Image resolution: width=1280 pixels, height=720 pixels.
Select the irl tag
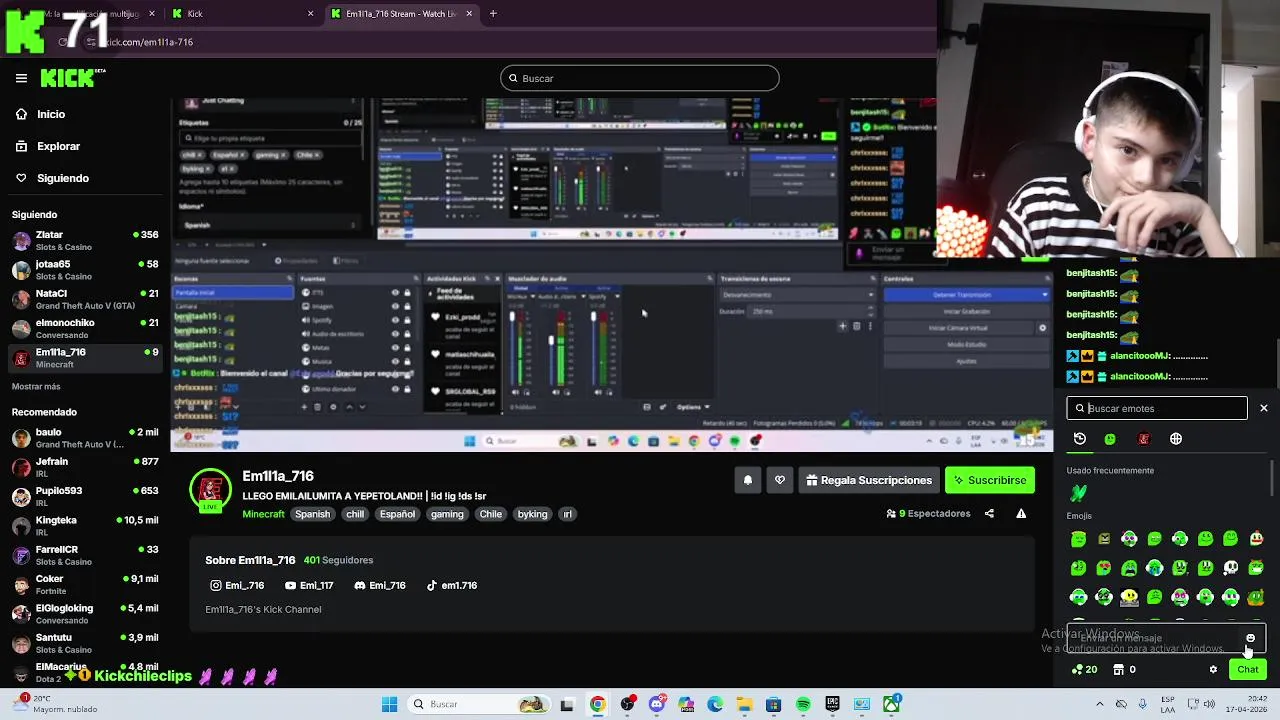point(567,514)
